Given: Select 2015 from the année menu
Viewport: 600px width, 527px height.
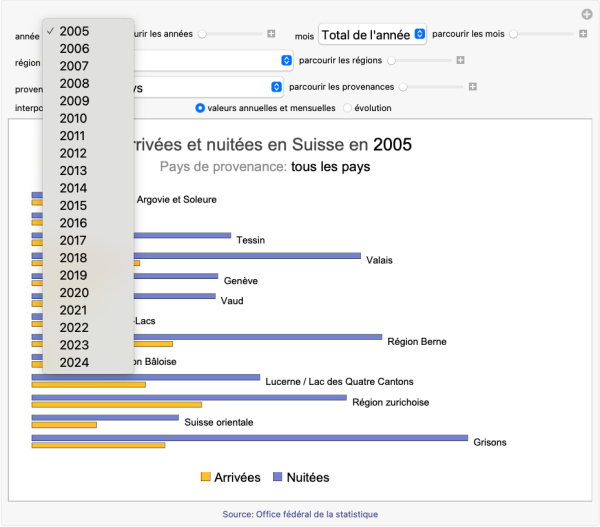Looking at the screenshot, I should coord(73,205).
